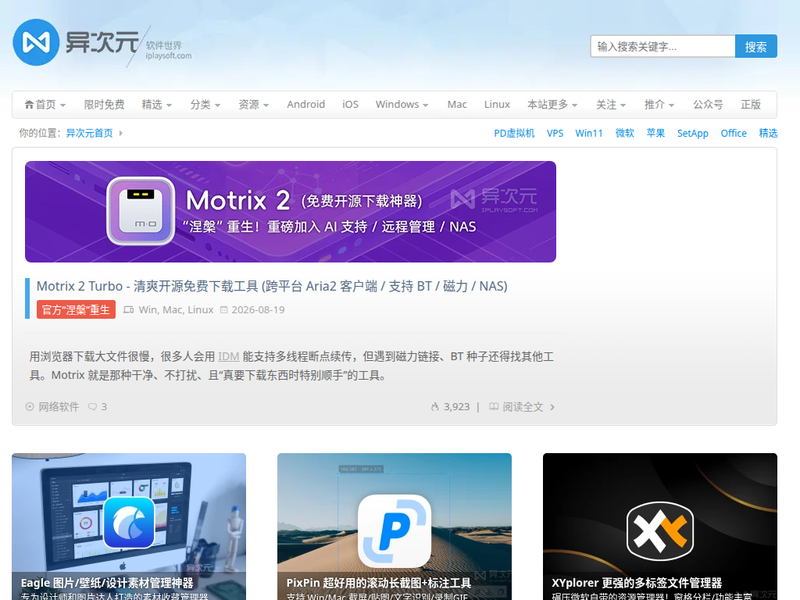800x600 pixels.
Task: Open the Win11 quick link
Action: (x=589, y=133)
